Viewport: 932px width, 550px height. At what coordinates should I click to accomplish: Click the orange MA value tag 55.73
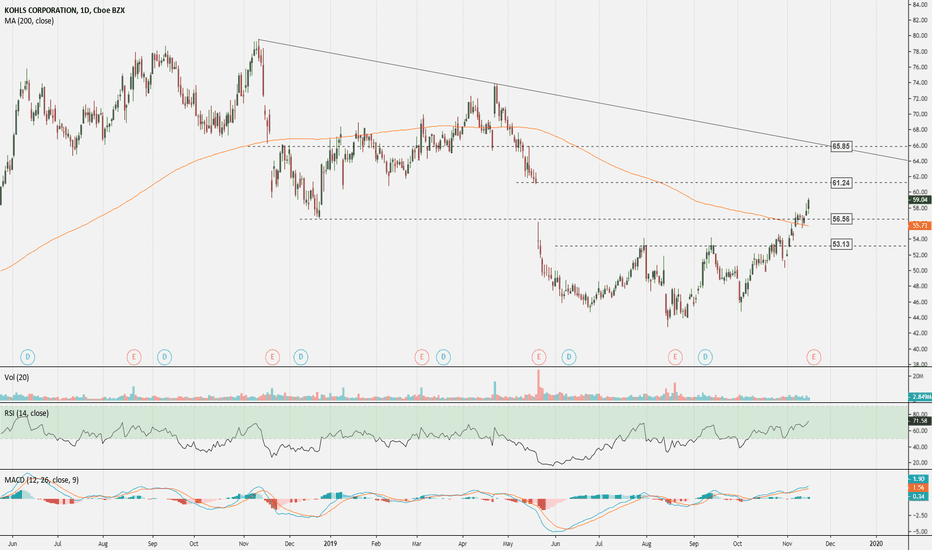920,226
